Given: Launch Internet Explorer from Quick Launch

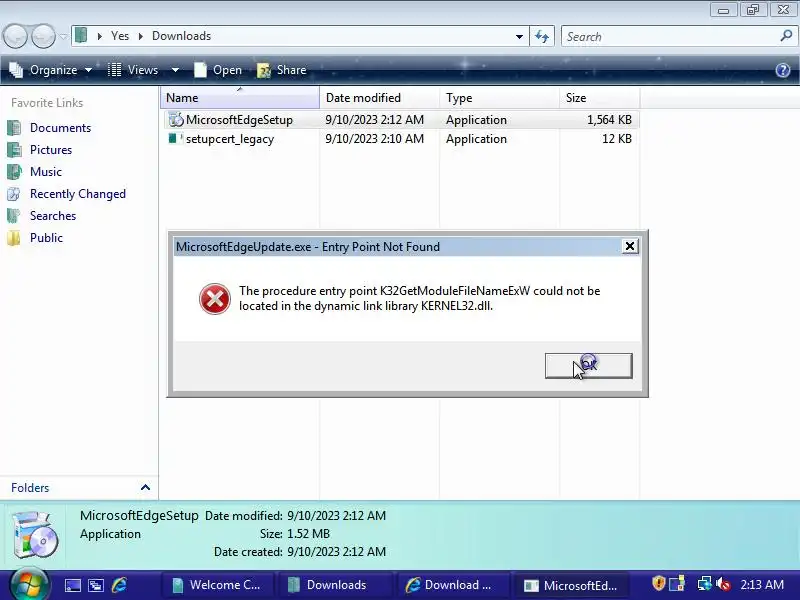Looking at the screenshot, I should [119, 585].
